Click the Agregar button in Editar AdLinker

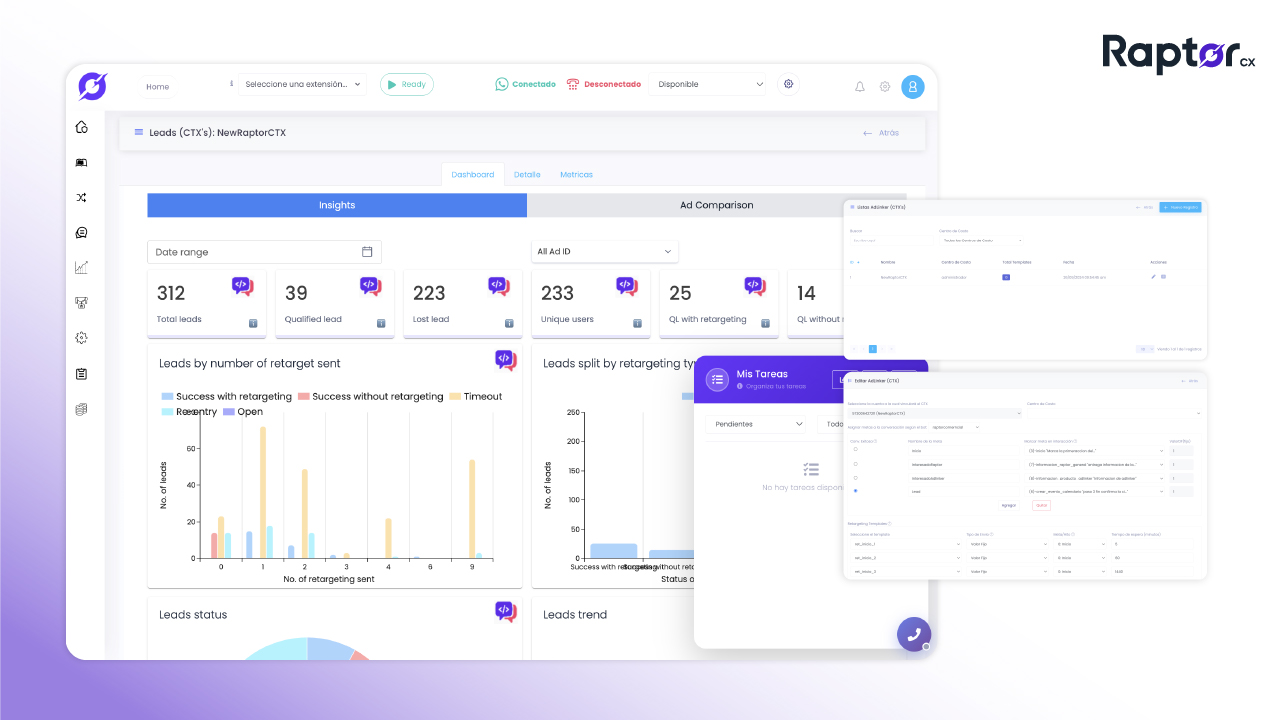click(1009, 505)
